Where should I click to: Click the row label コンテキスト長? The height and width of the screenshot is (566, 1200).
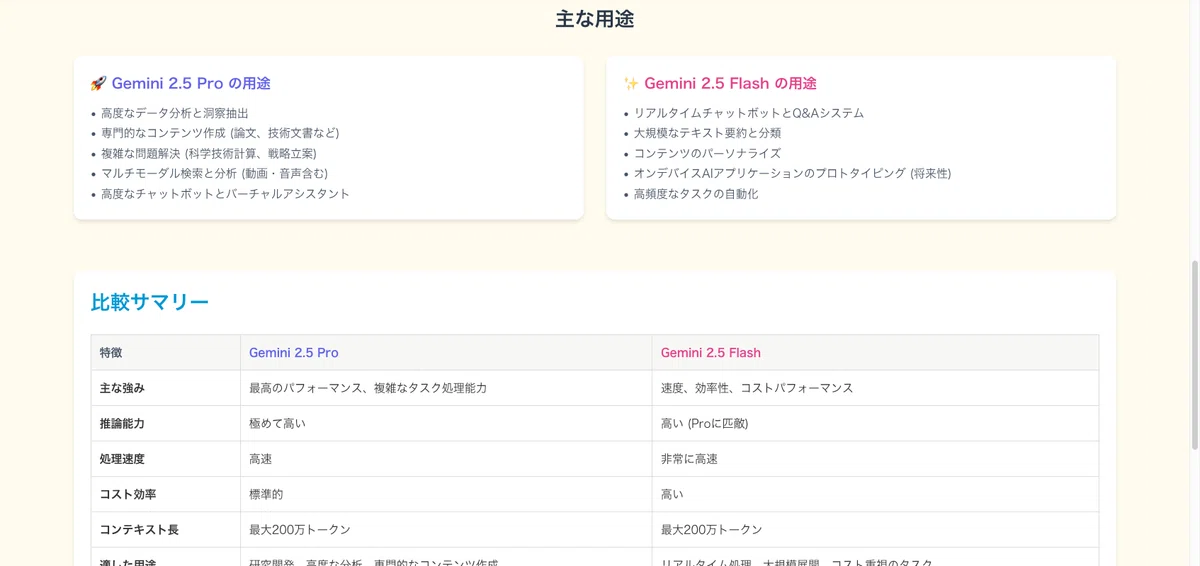166,529
